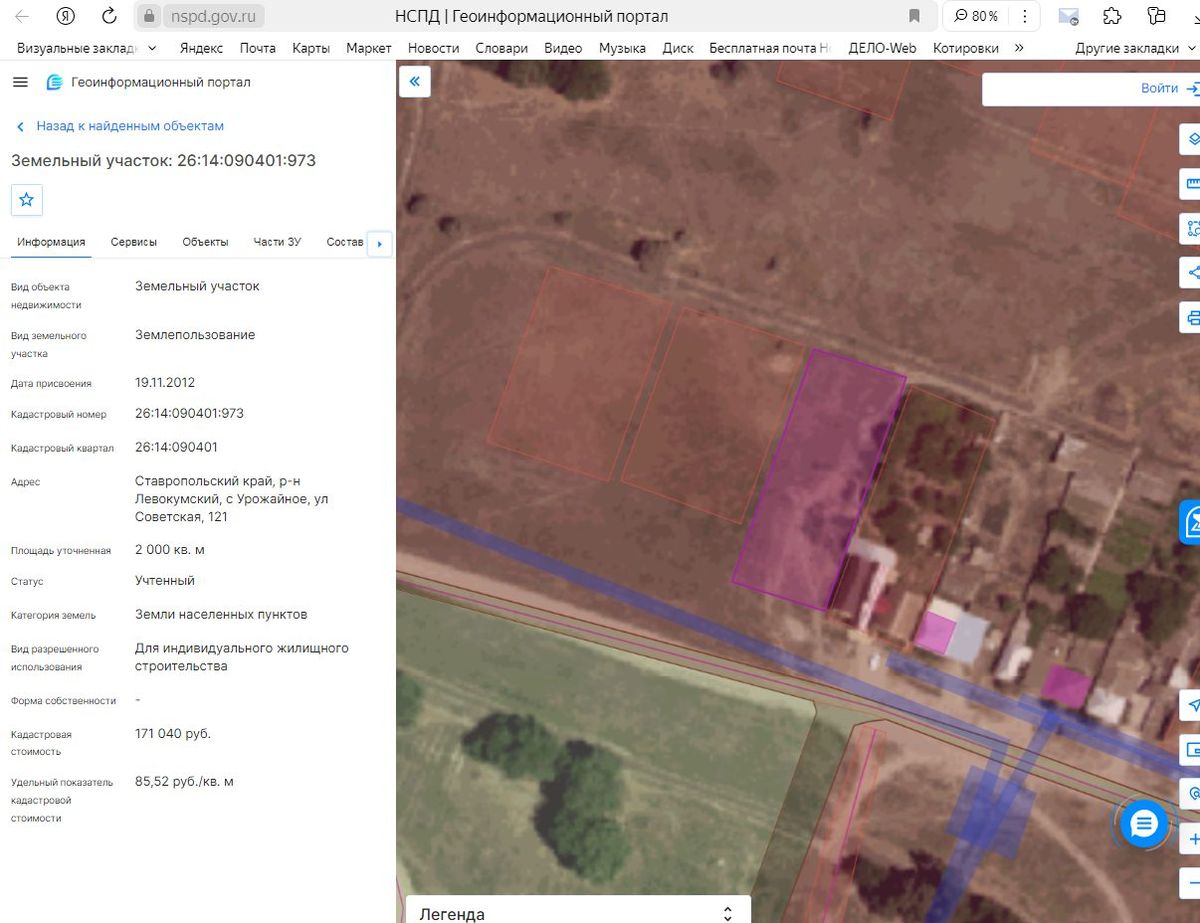1200x923 pixels.
Task: Go back to the previous browser page
Action: click(x=22, y=16)
